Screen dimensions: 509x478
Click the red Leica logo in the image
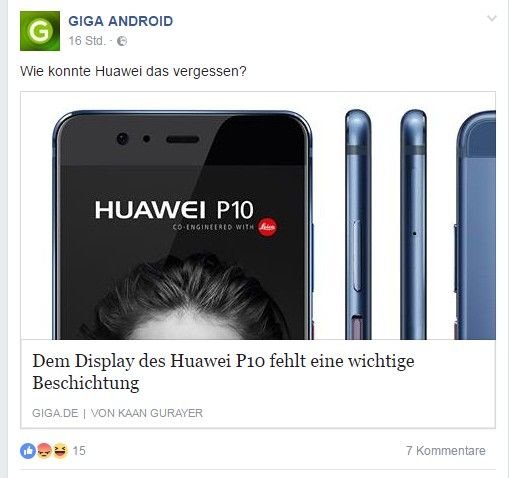267,227
